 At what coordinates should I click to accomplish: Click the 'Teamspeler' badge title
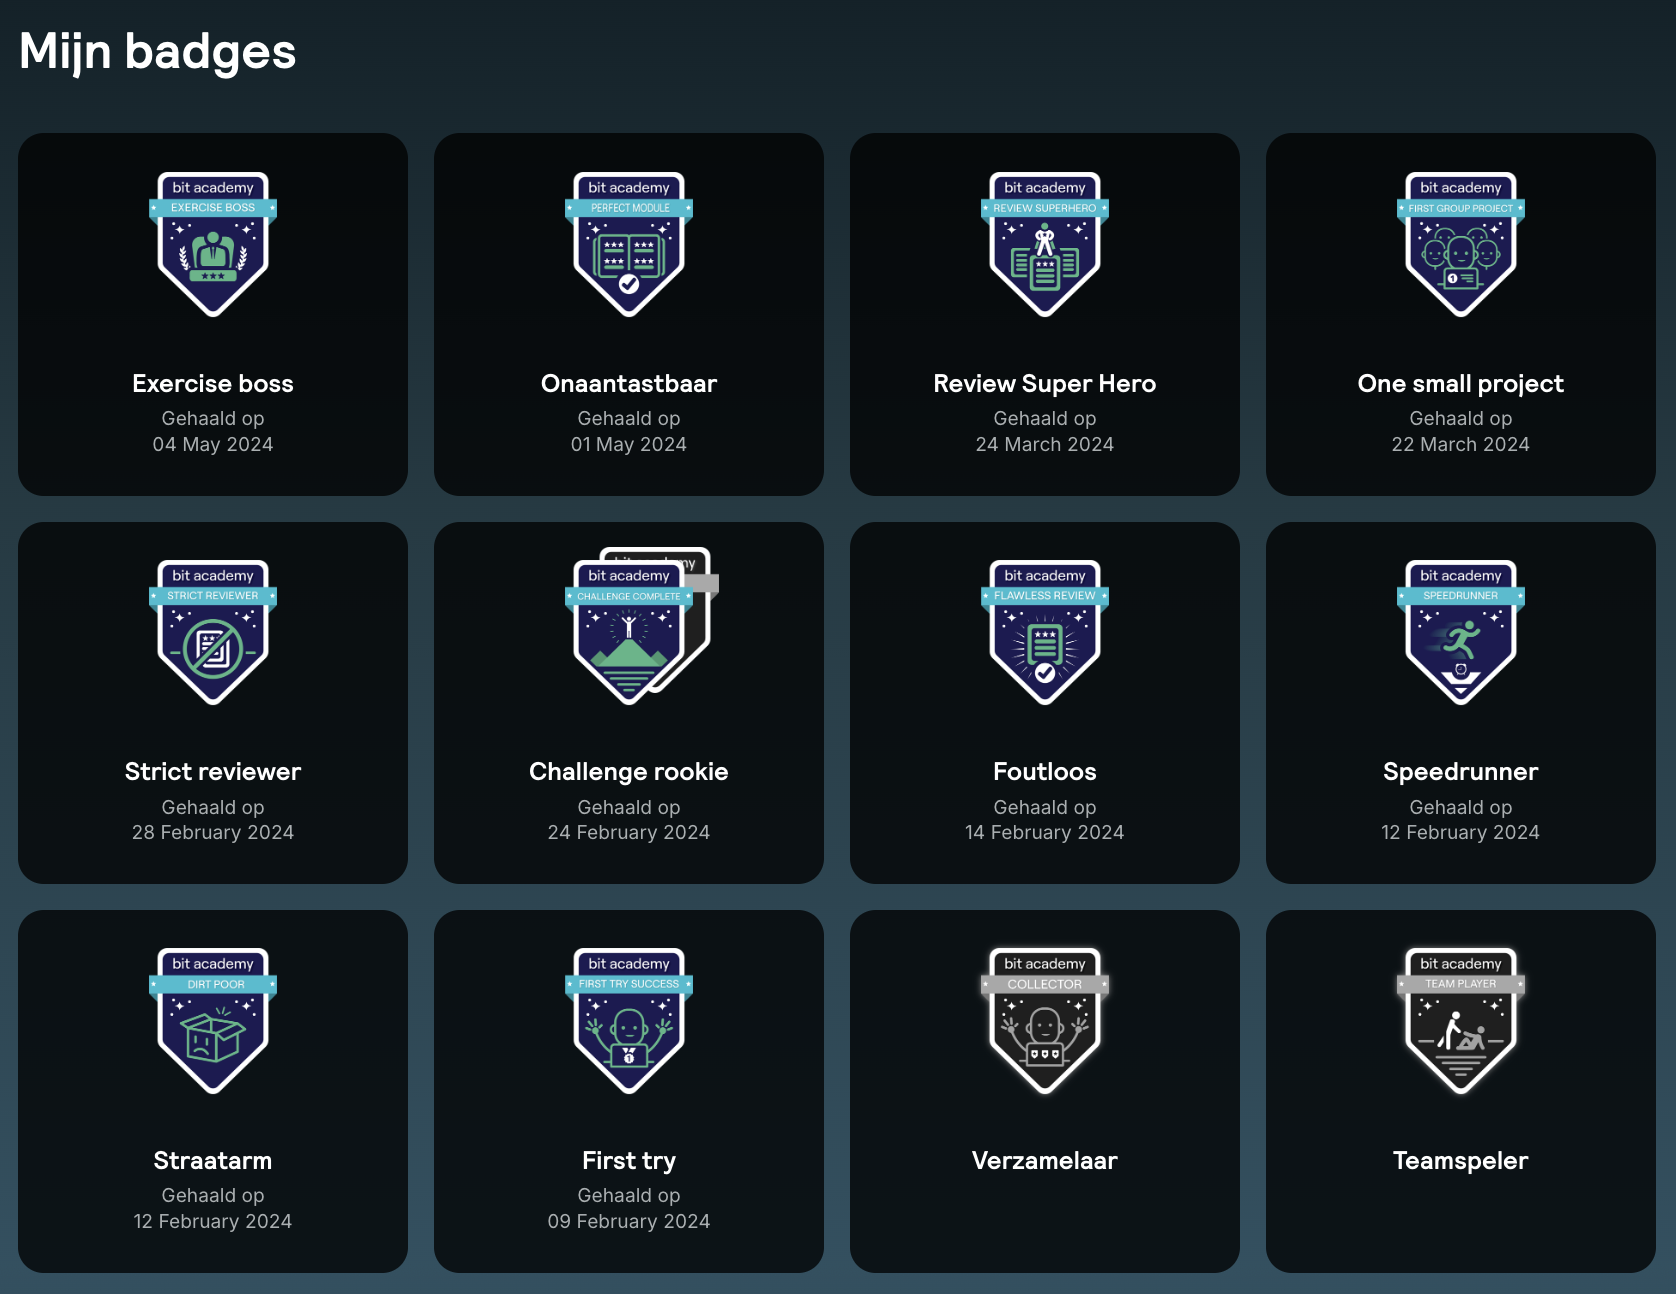click(1460, 1161)
